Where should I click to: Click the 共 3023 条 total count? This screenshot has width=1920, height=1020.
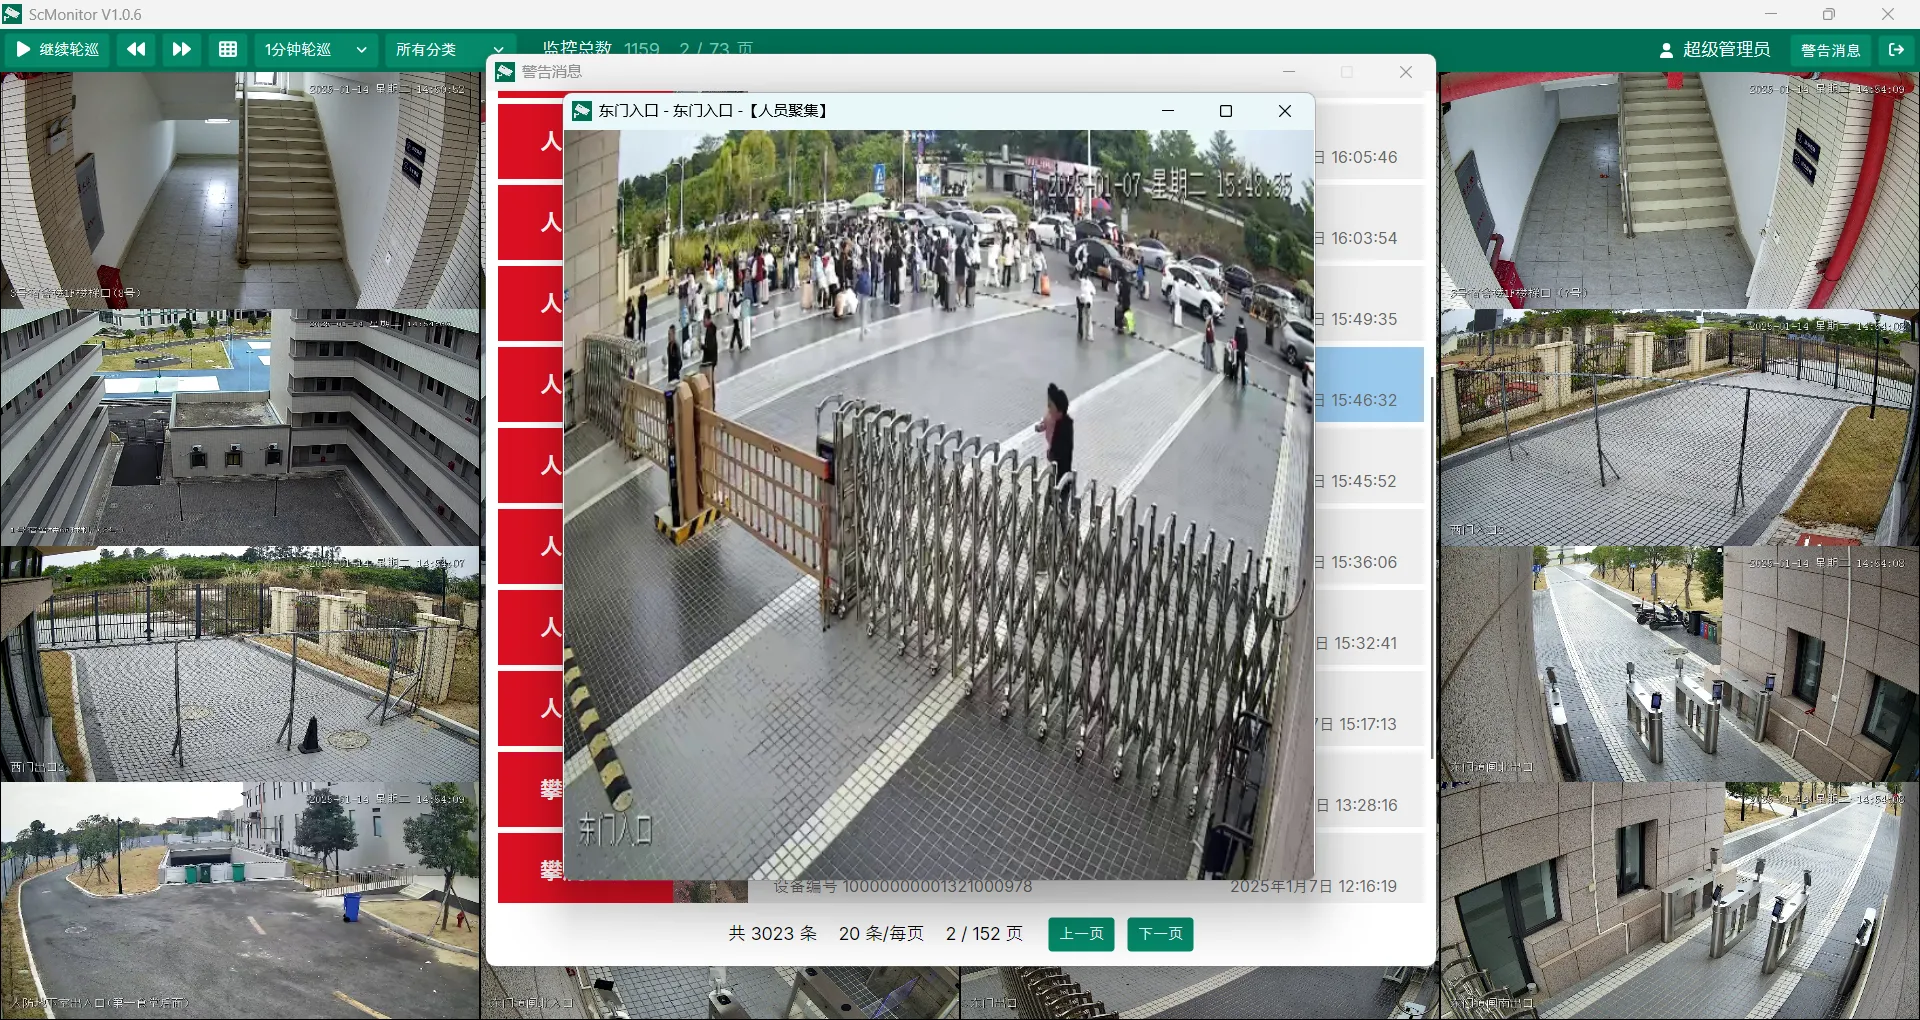tap(773, 934)
